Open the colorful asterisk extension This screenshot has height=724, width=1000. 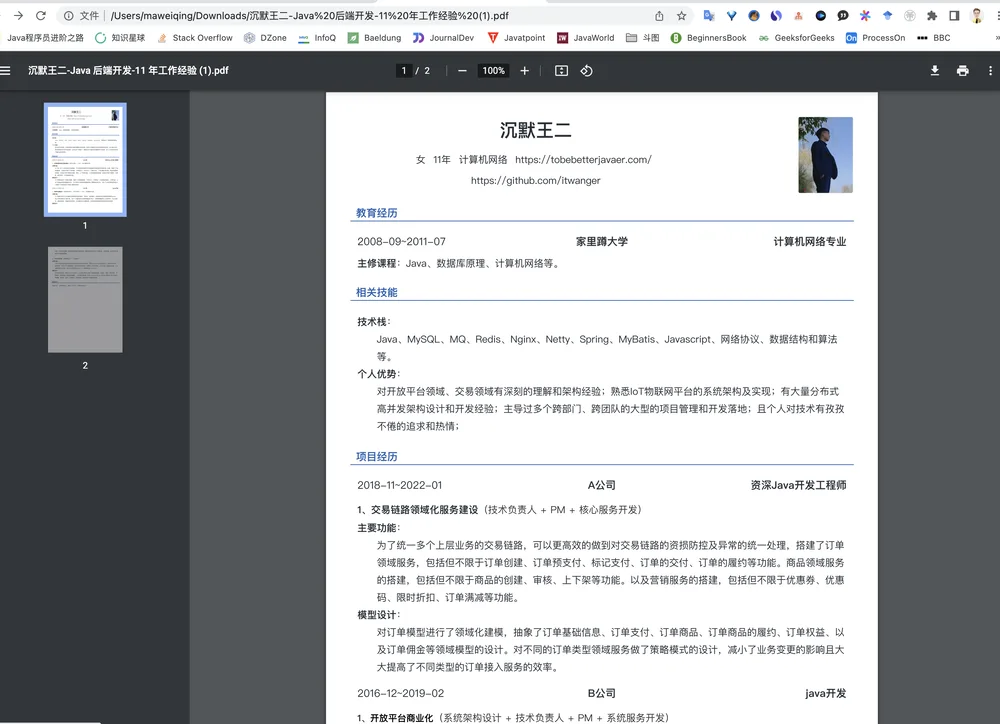point(865,15)
